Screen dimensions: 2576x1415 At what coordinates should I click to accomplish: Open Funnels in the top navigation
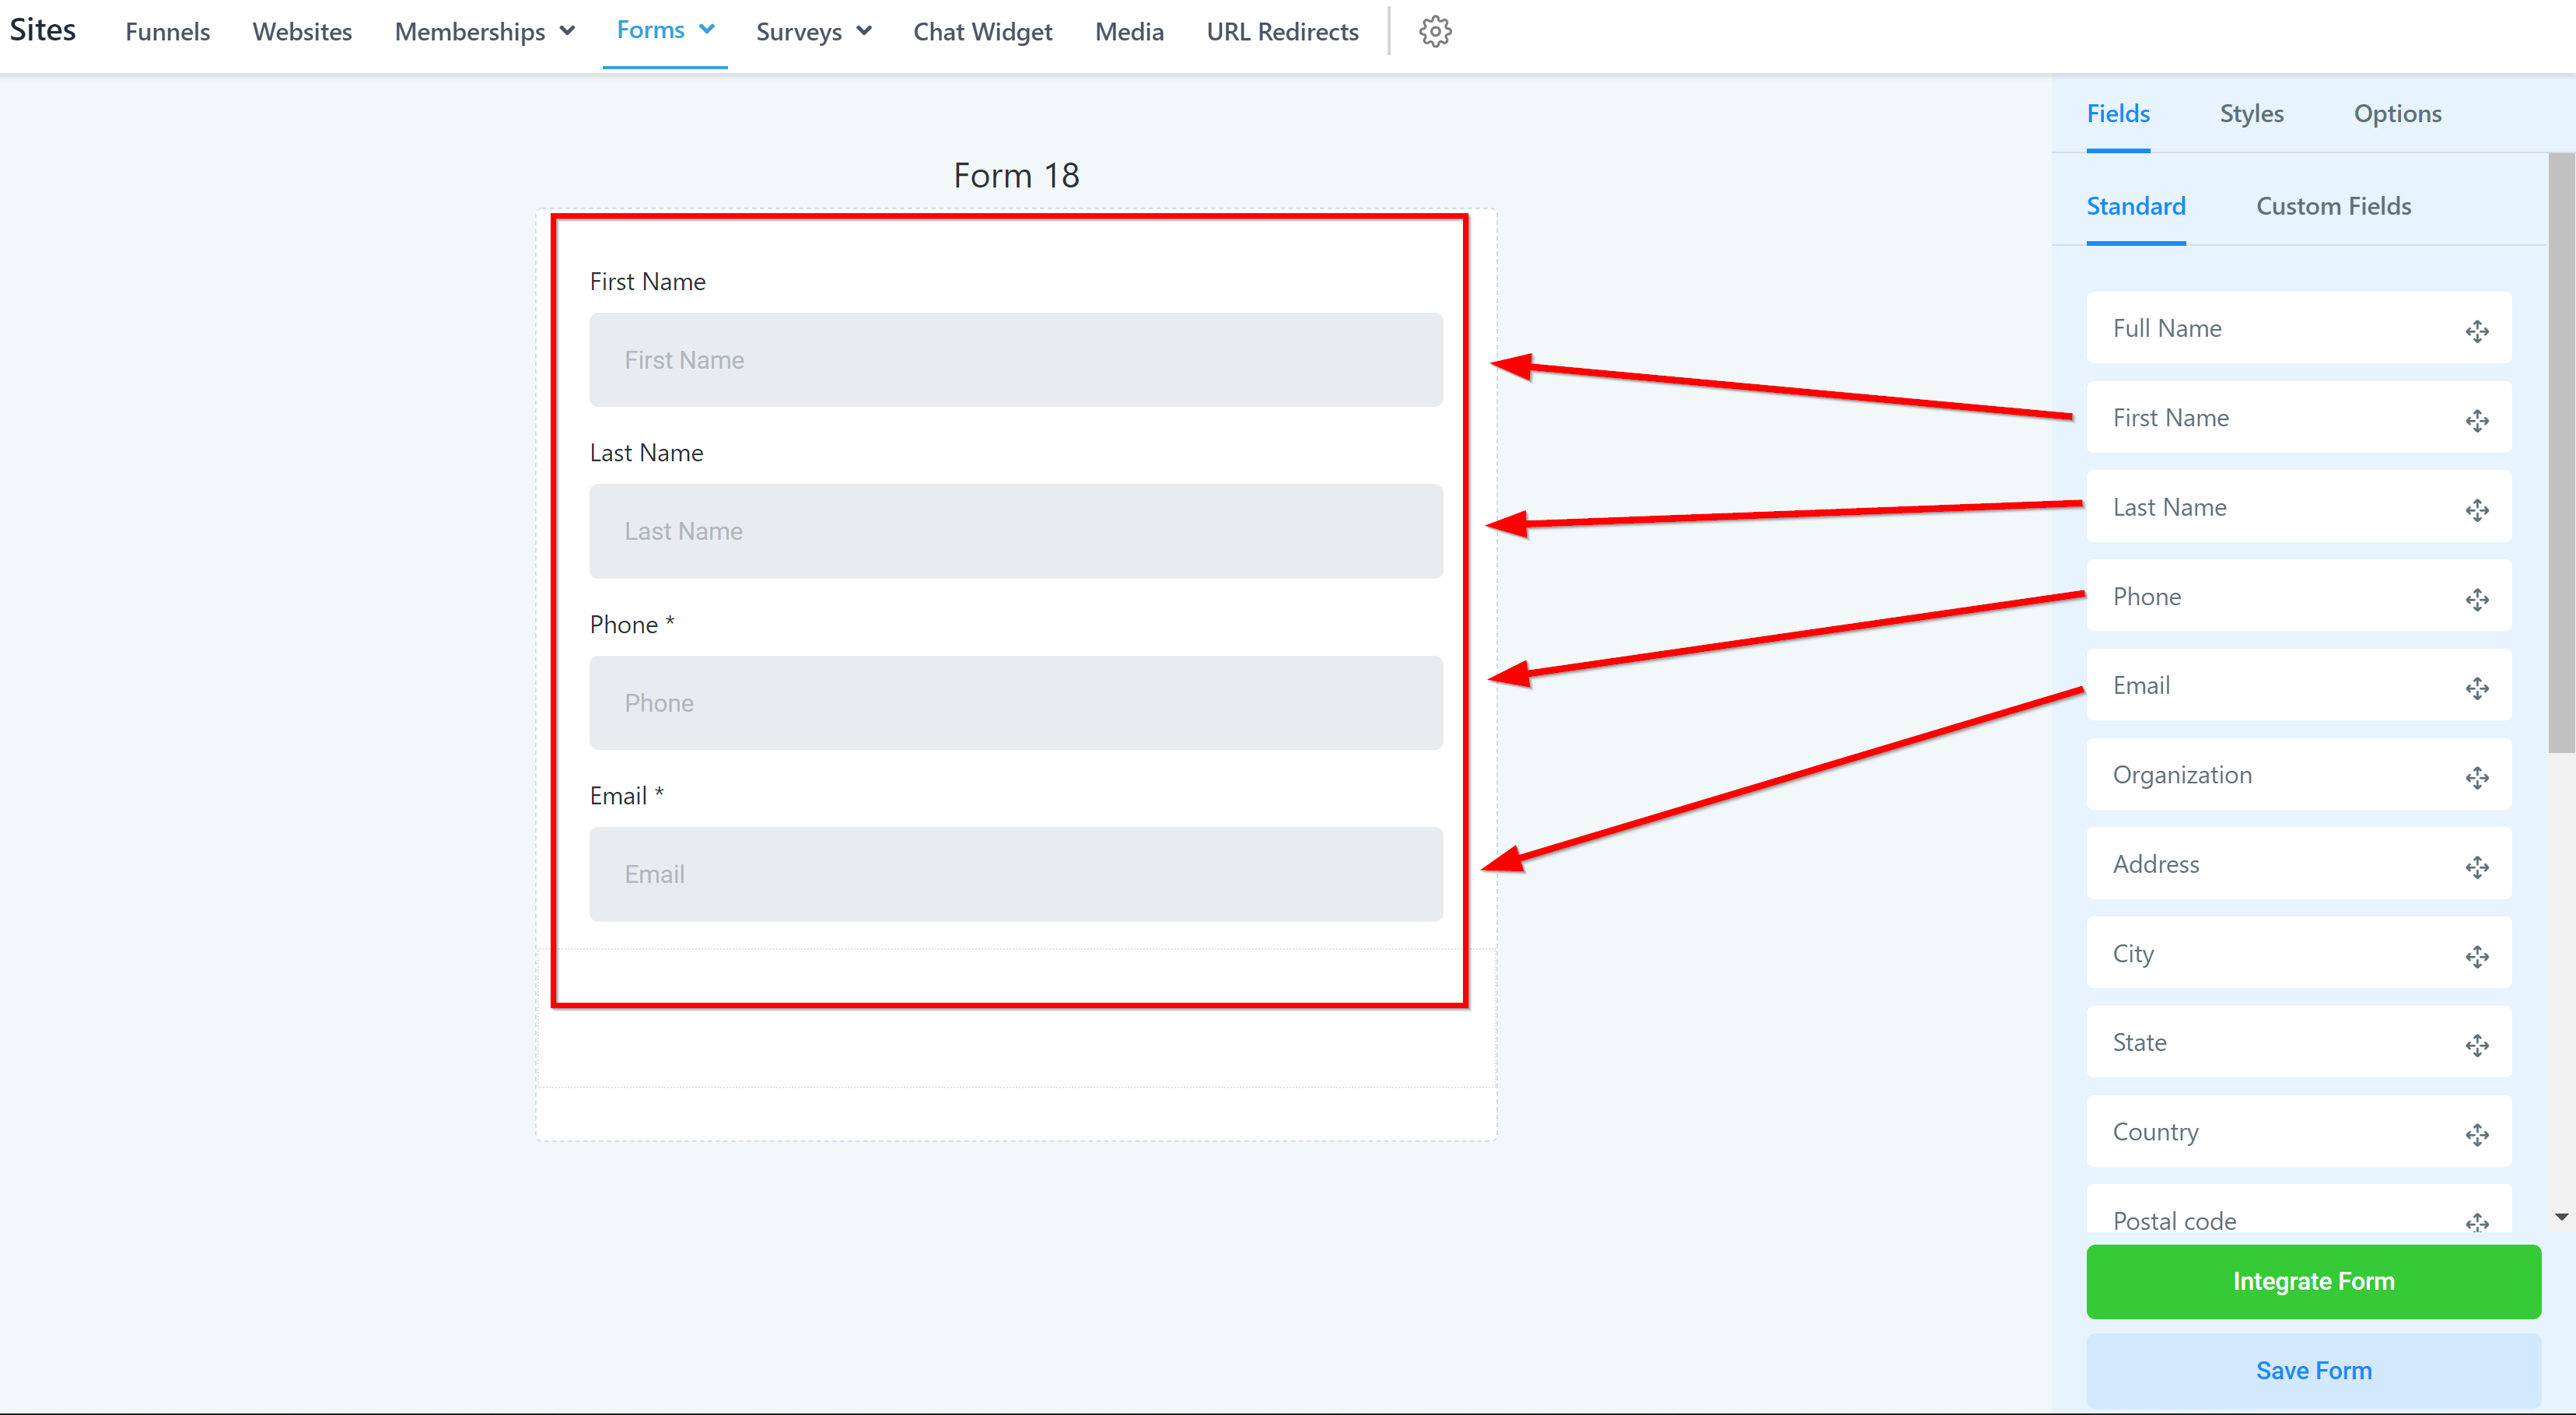tap(167, 32)
